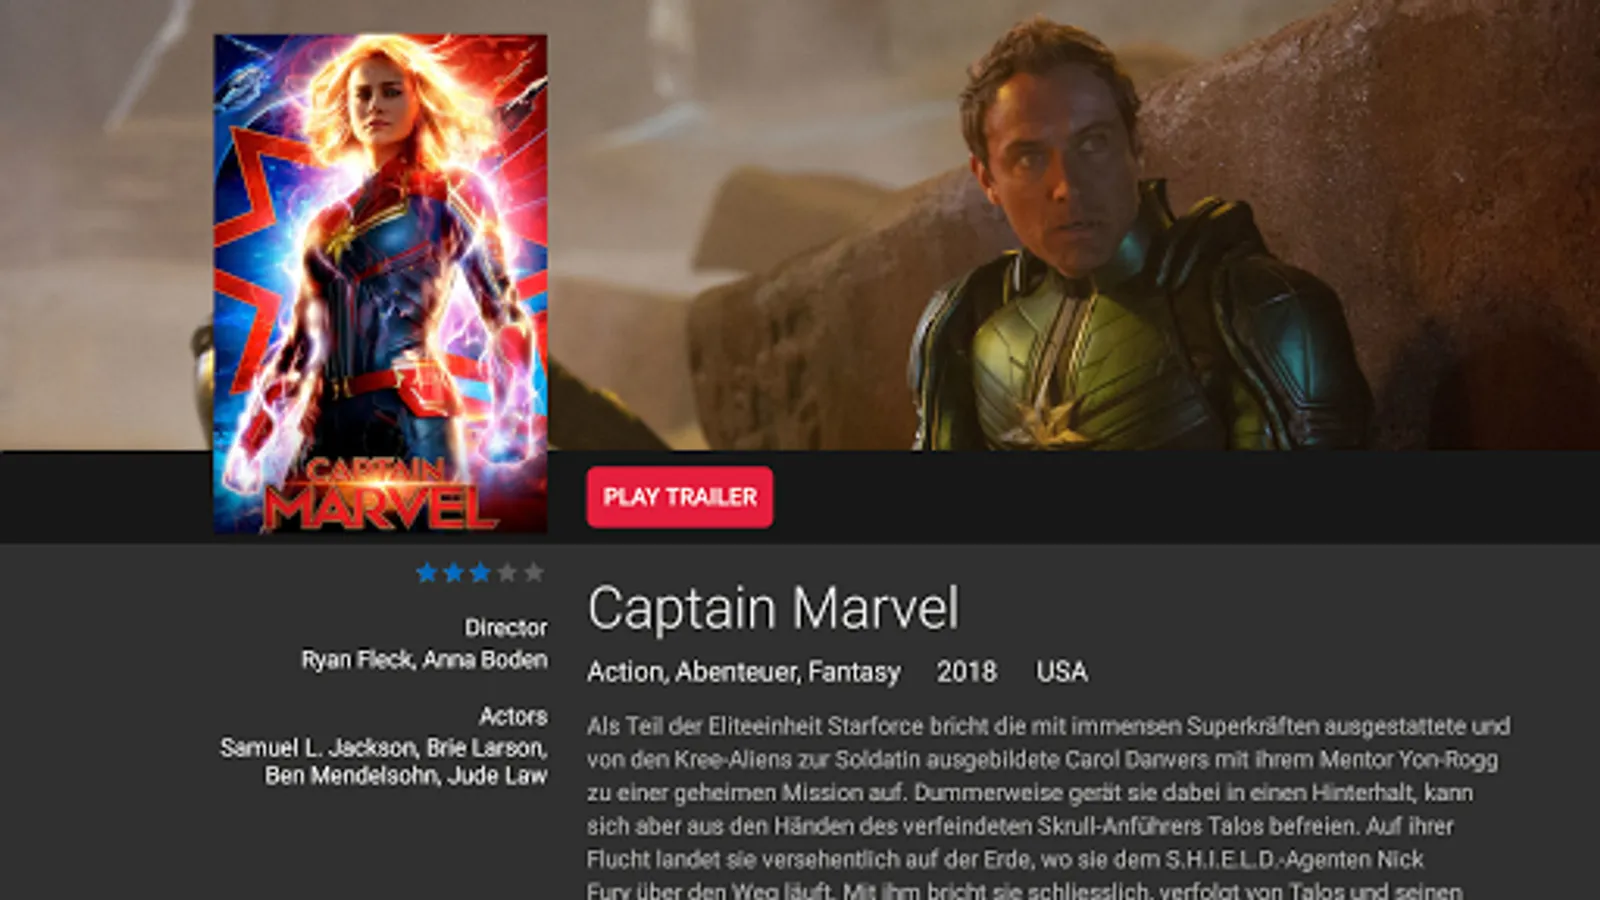1600x900 pixels.
Task: Click the country label USA
Action: pos(1062,672)
